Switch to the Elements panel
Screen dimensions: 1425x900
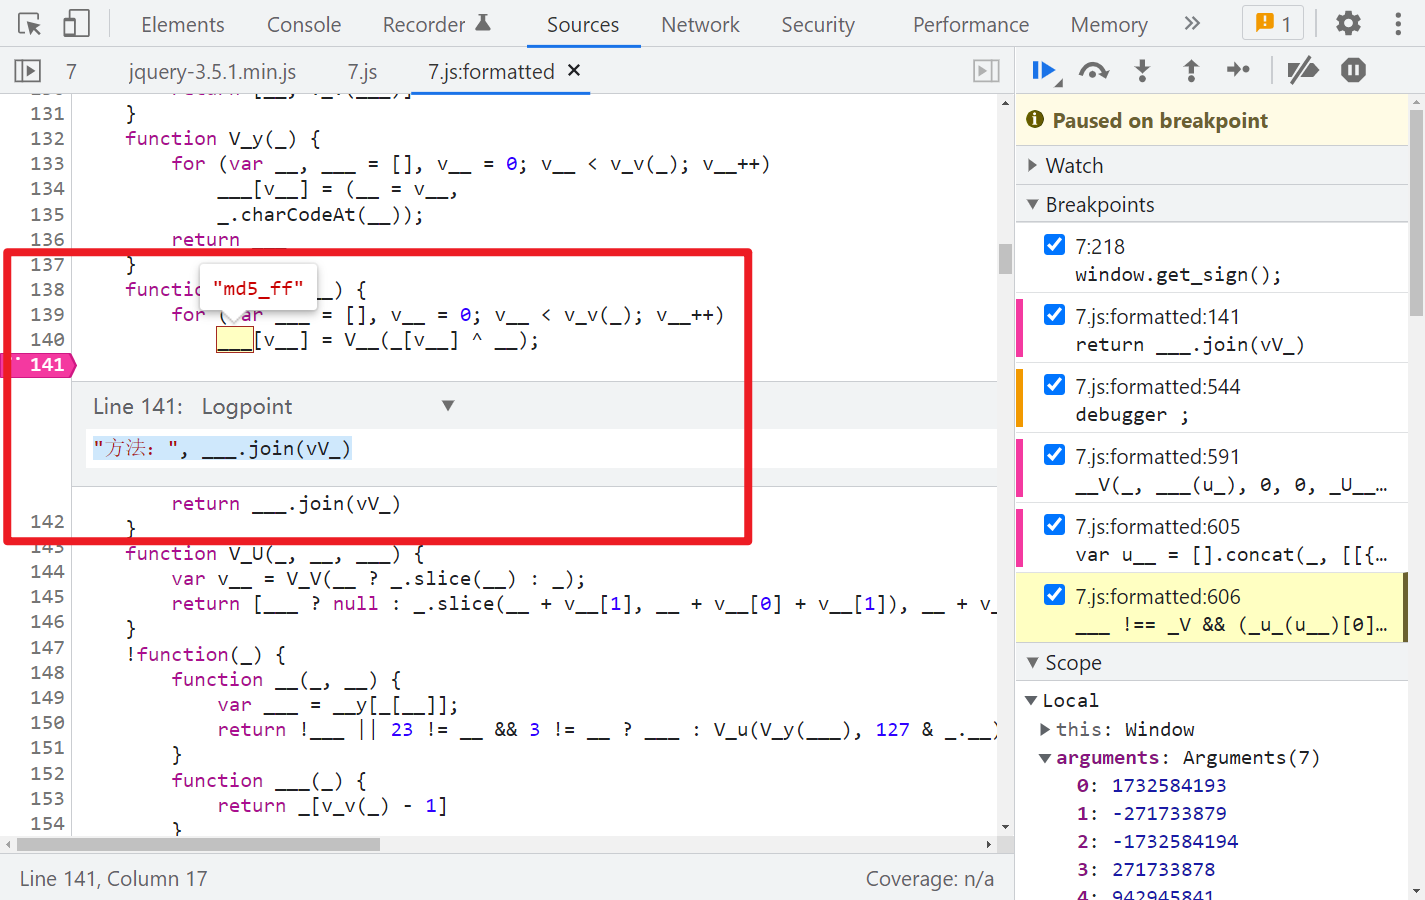(182, 24)
